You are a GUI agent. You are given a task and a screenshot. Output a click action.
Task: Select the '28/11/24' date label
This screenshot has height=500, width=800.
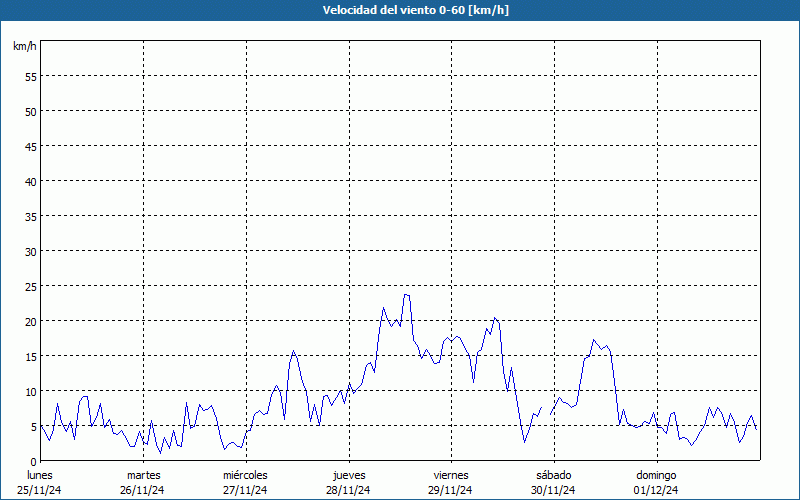[x=348, y=490]
